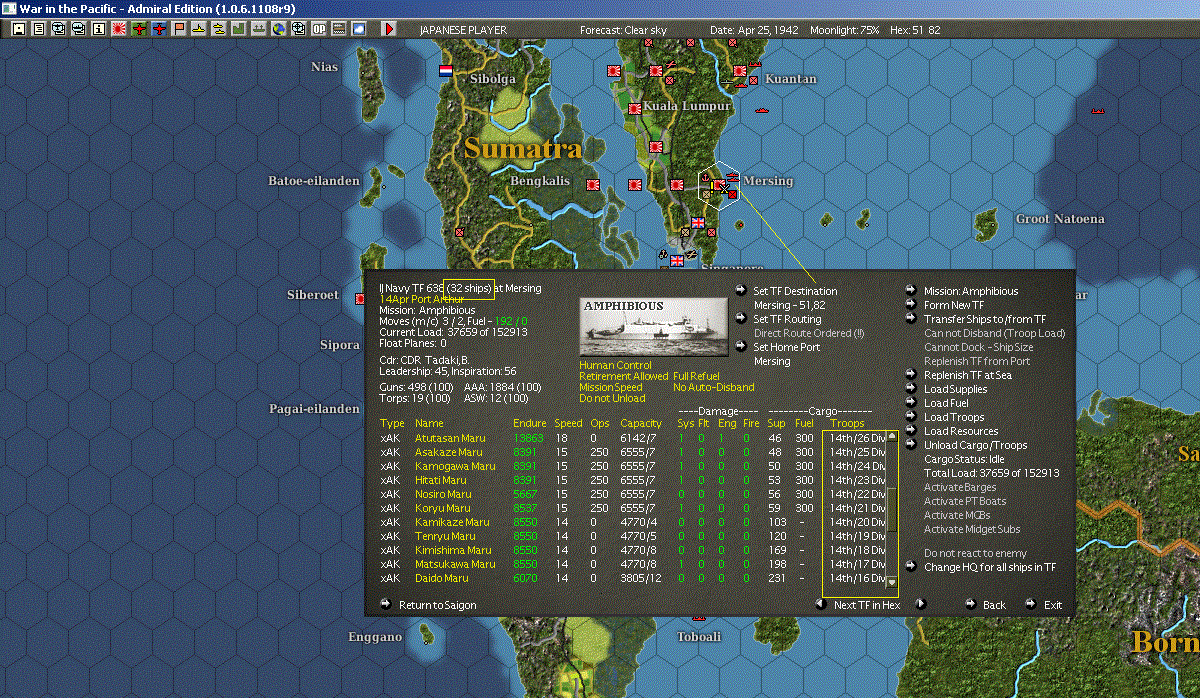
Task: Open ship Kamogawa Maru
Action: (455, 466)
